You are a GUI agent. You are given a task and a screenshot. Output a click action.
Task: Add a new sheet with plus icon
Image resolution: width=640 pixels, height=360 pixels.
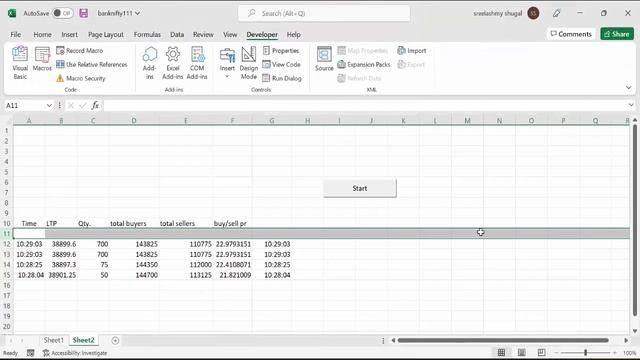click(x=115, y=340)
